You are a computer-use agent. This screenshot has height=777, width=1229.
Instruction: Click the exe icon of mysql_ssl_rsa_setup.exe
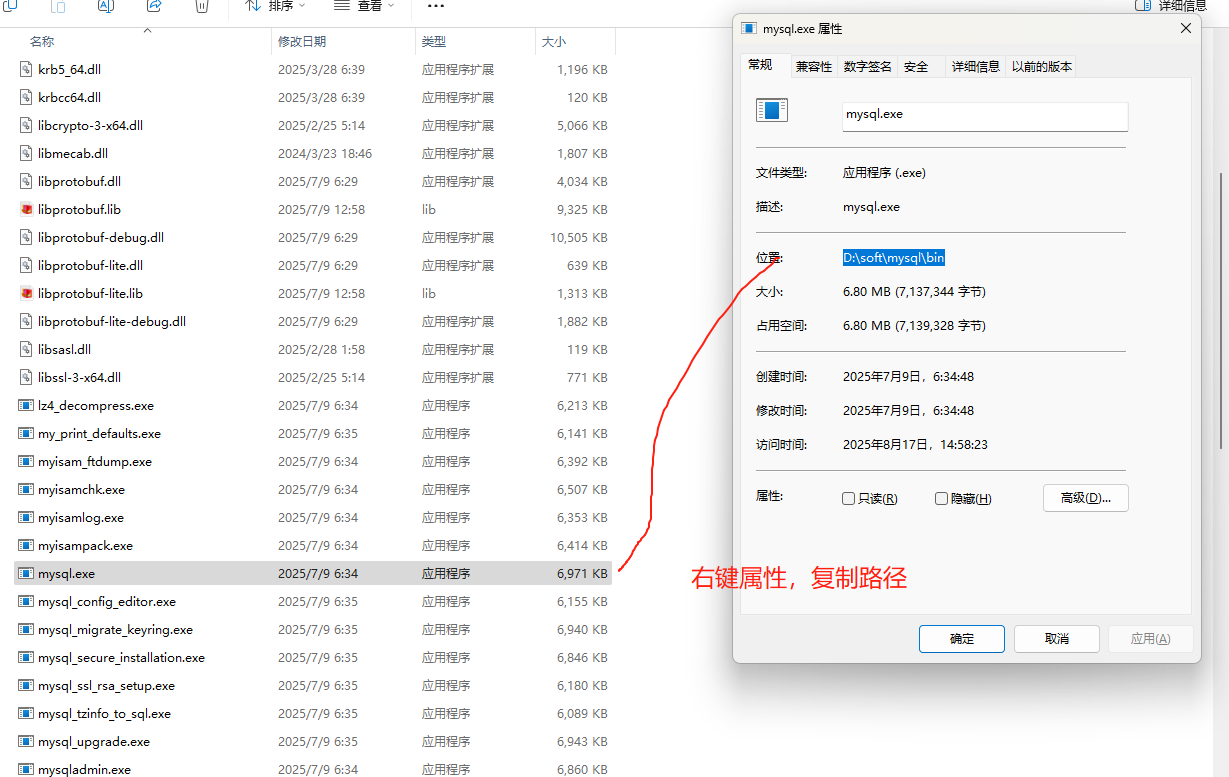(x=27, y=686)
